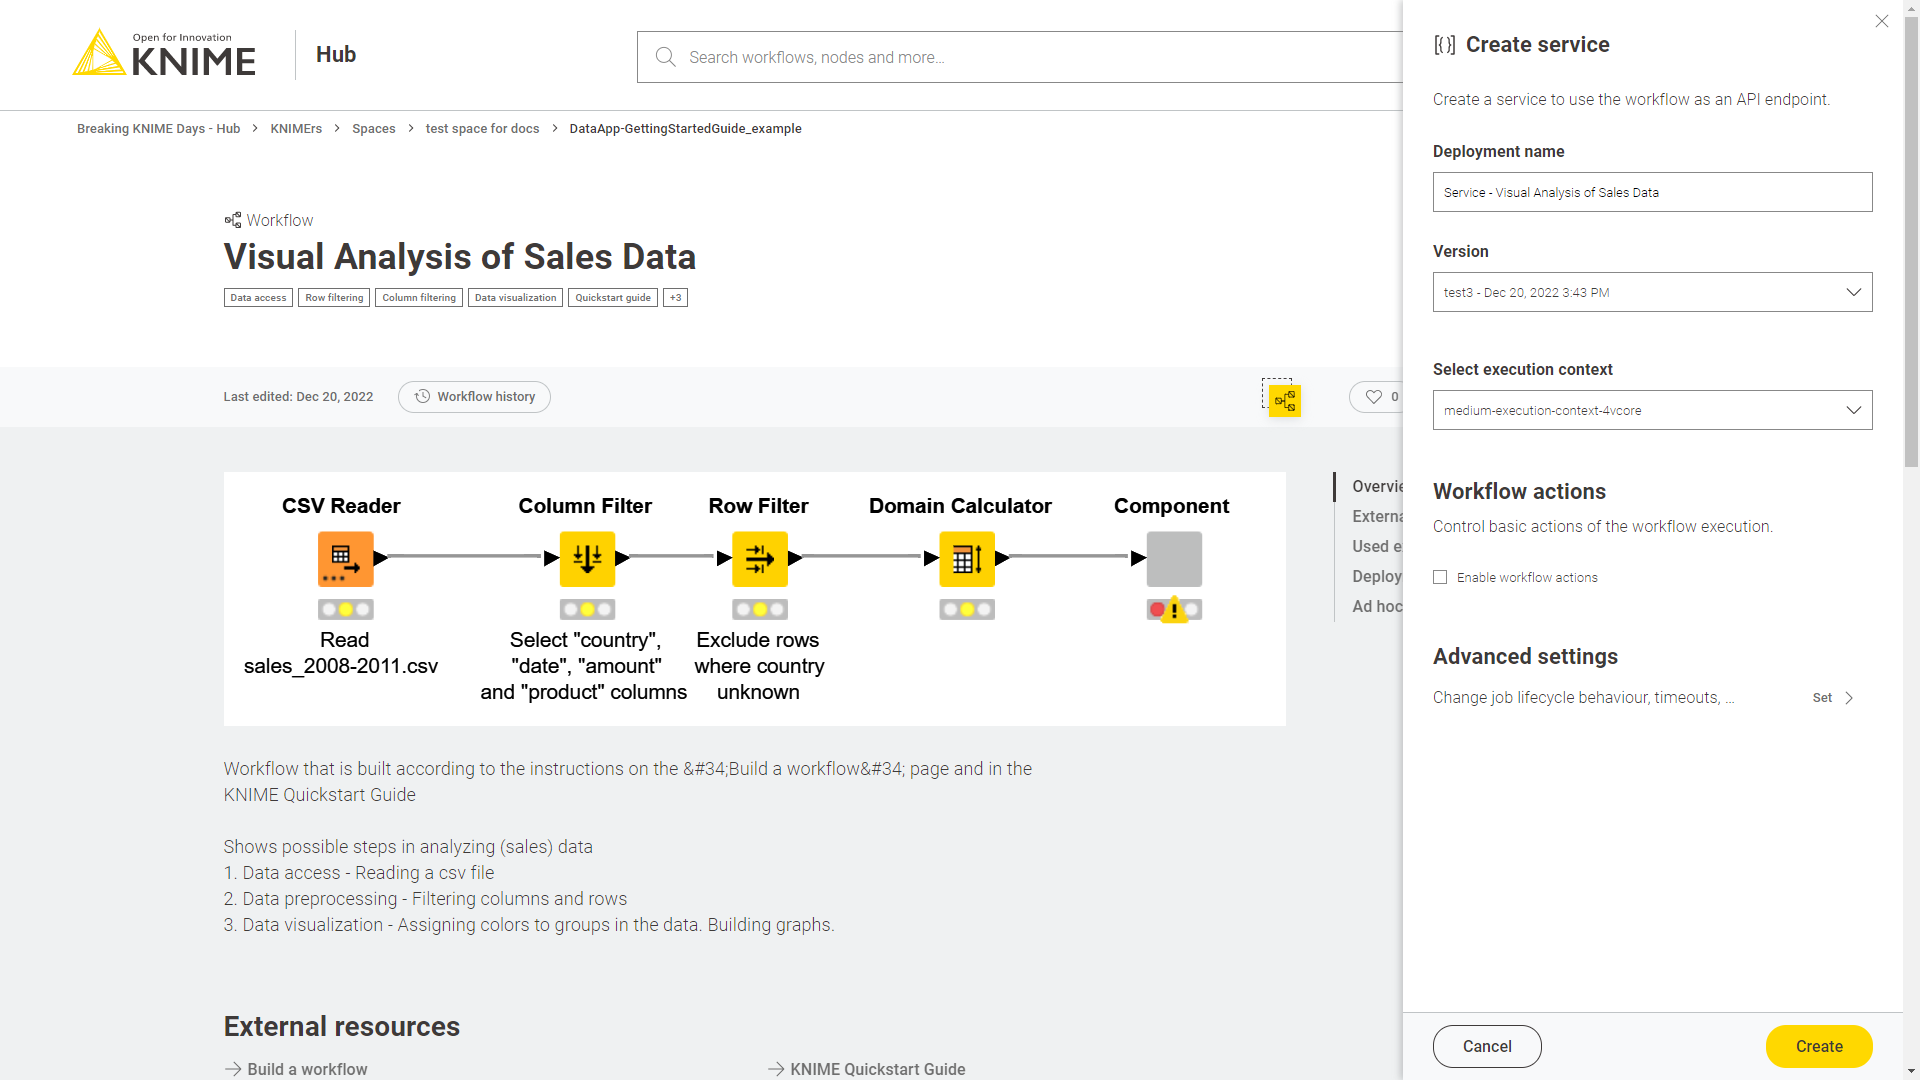Click CSV Reader traffic light status
This screenshot has height=1080, width=1920.
[345, 609]
